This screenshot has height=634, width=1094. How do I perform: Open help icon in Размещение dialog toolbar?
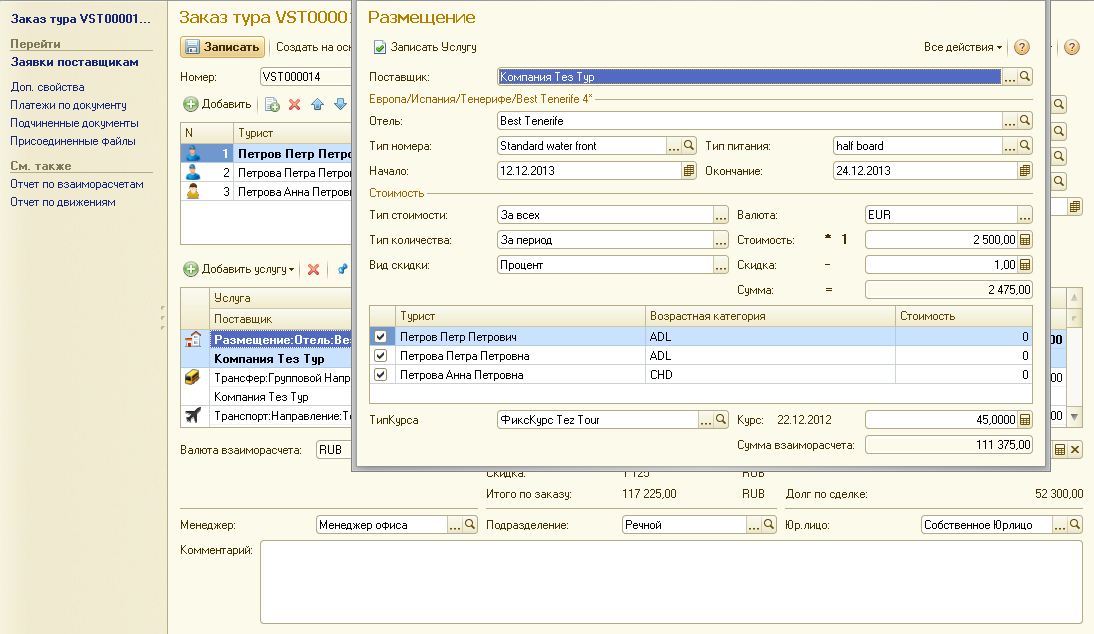coord(1022,47)
